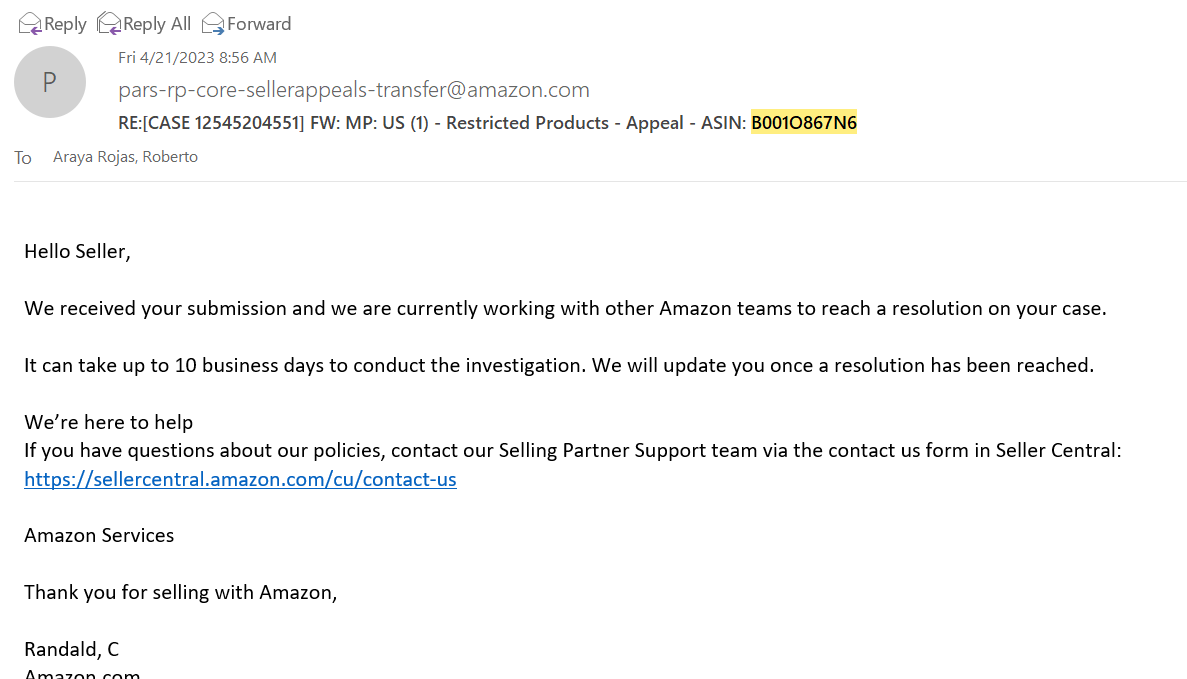Click the Reply envelope icon
Screen dimensions: 1187x679
(30, 23)
